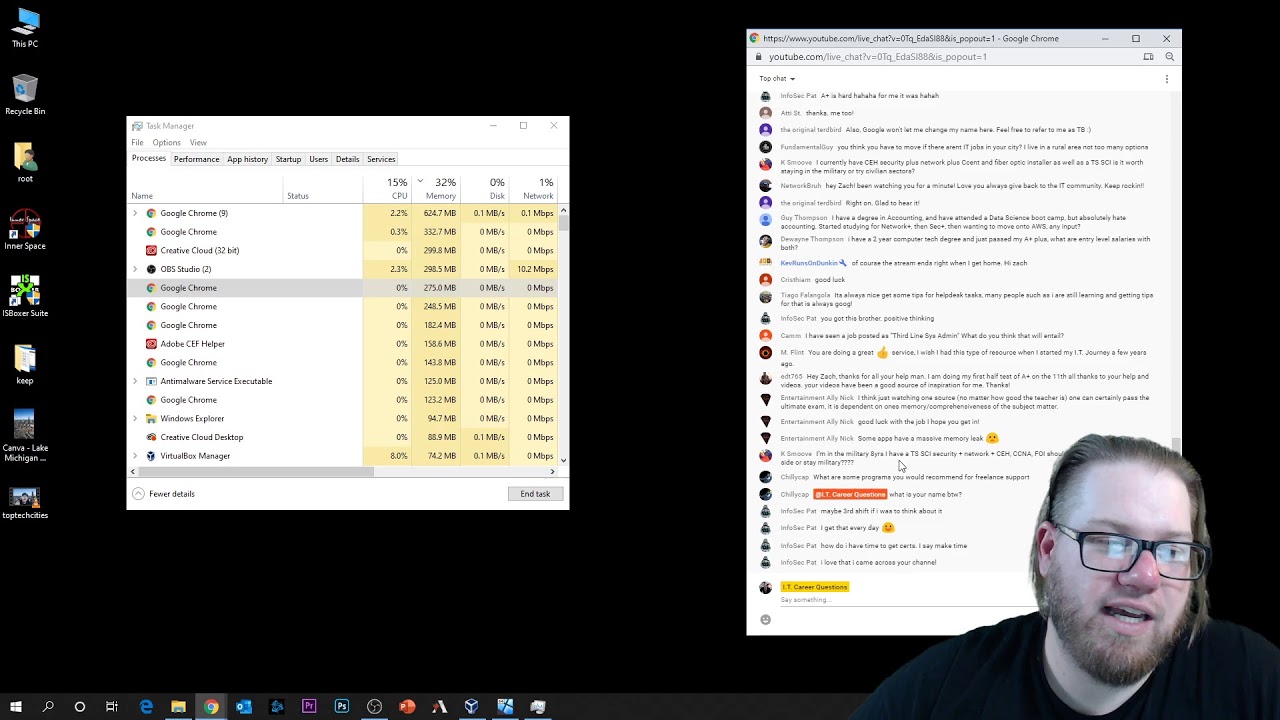Switch to the Details tab

347,159
